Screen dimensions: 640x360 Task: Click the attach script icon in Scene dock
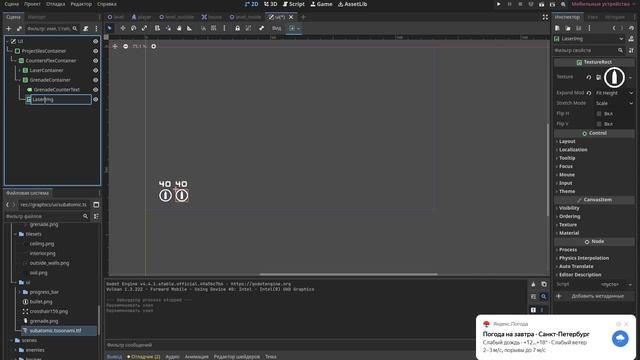point(86,29)
